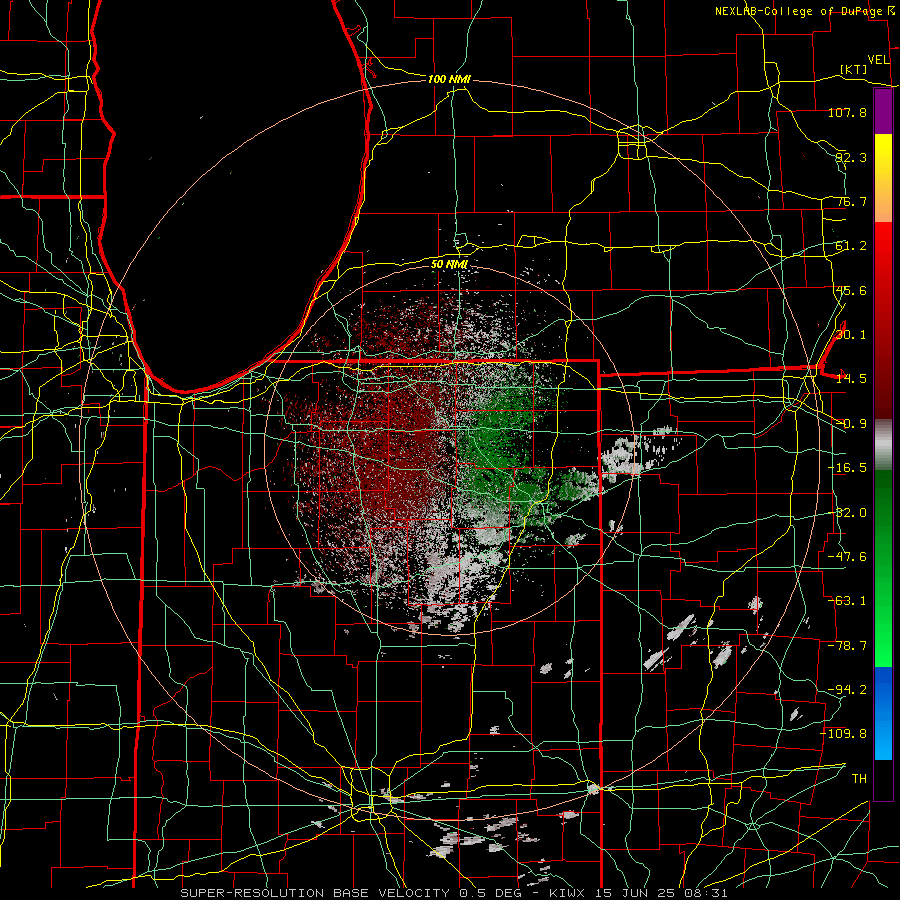
Task: Click the Super-Resolution Base Velocity caption
Action: tap(454, 893)
